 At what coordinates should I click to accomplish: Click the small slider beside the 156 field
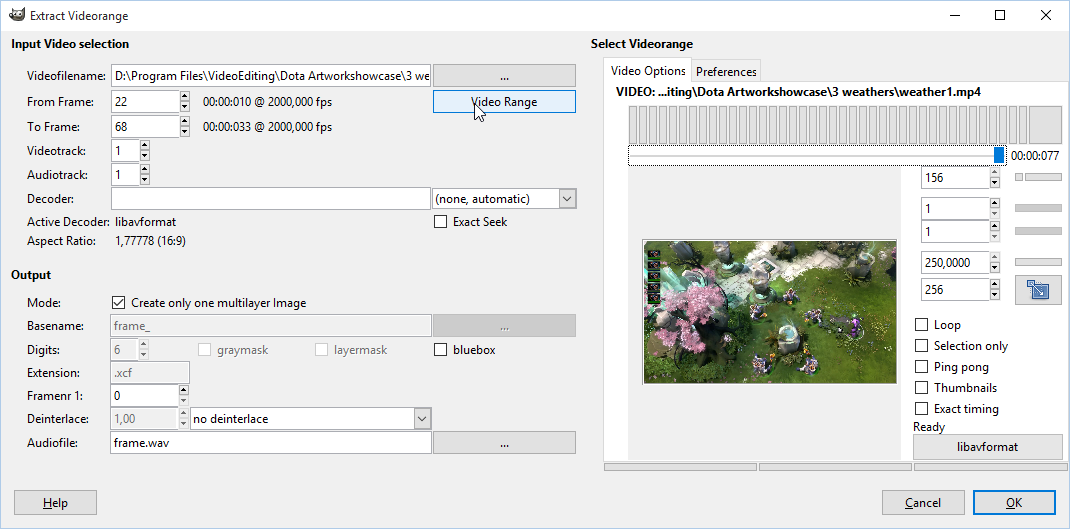(x=1039, y=177)
